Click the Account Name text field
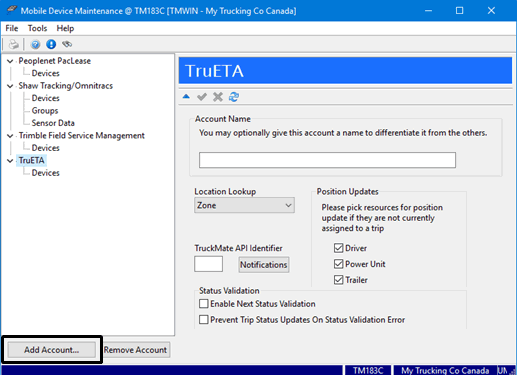The height and width of the screenshot is (375, 517). (x=327, y=160)
